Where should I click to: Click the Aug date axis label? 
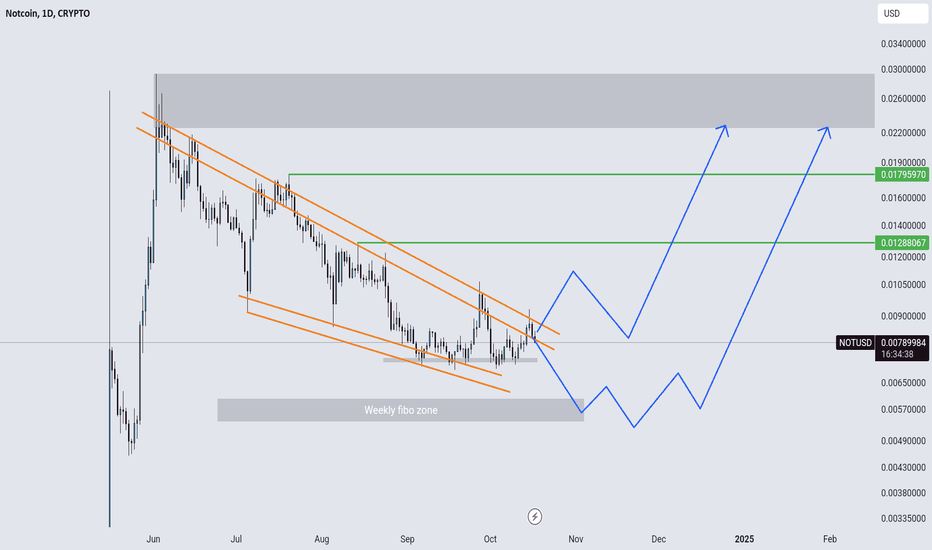[322, 539]
